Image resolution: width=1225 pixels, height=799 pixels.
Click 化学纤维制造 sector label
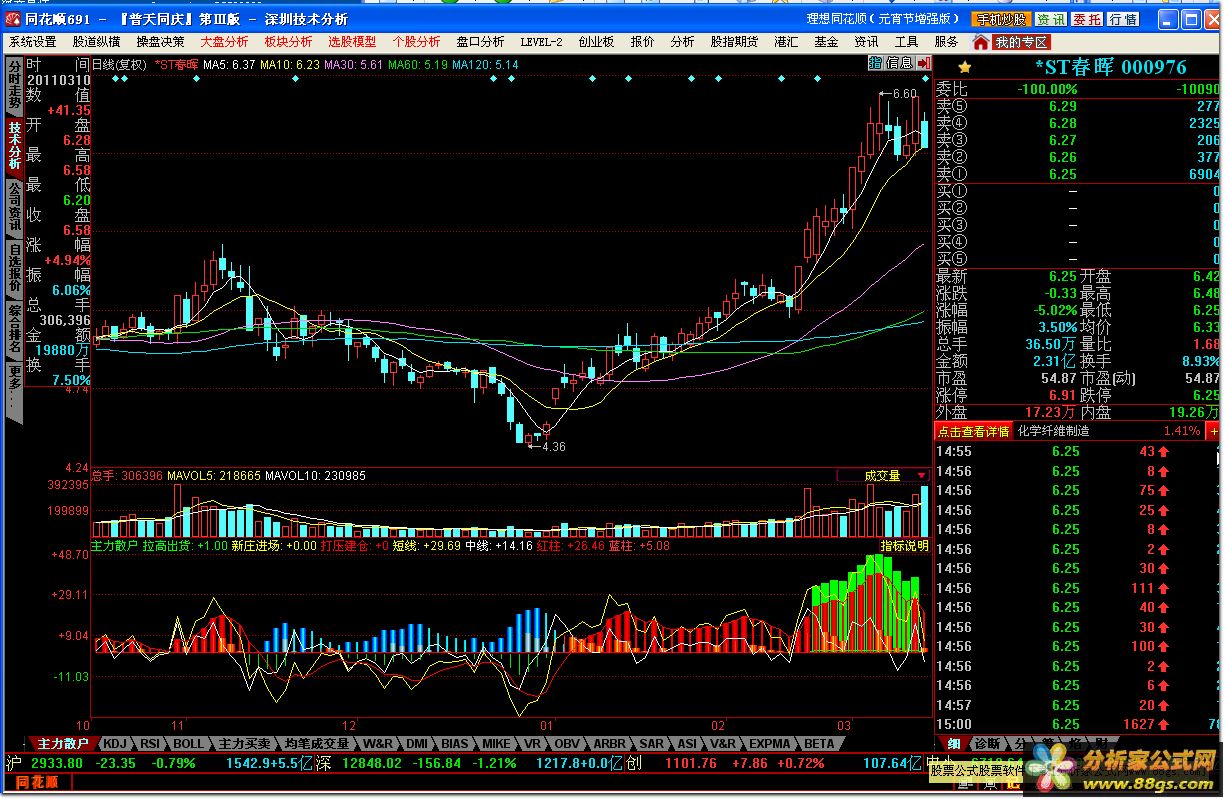[x=1053, y=431]
